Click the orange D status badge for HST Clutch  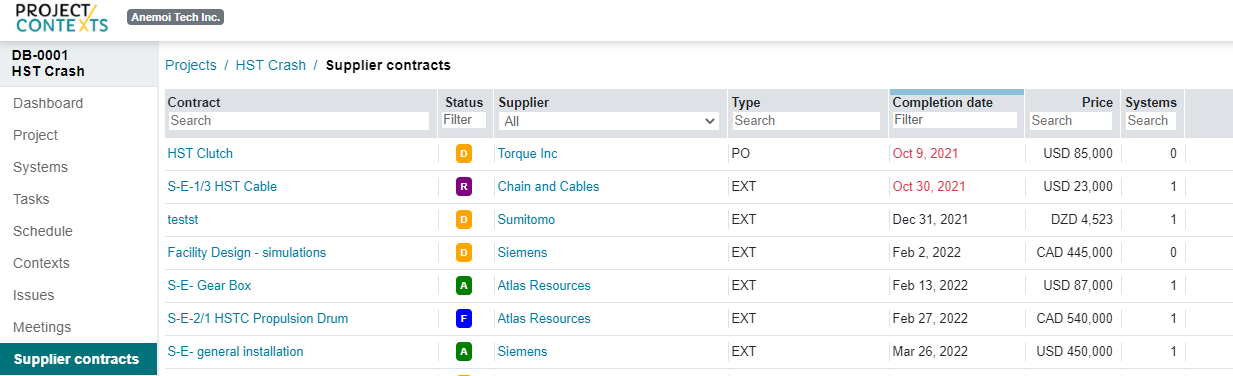[463, 154]
